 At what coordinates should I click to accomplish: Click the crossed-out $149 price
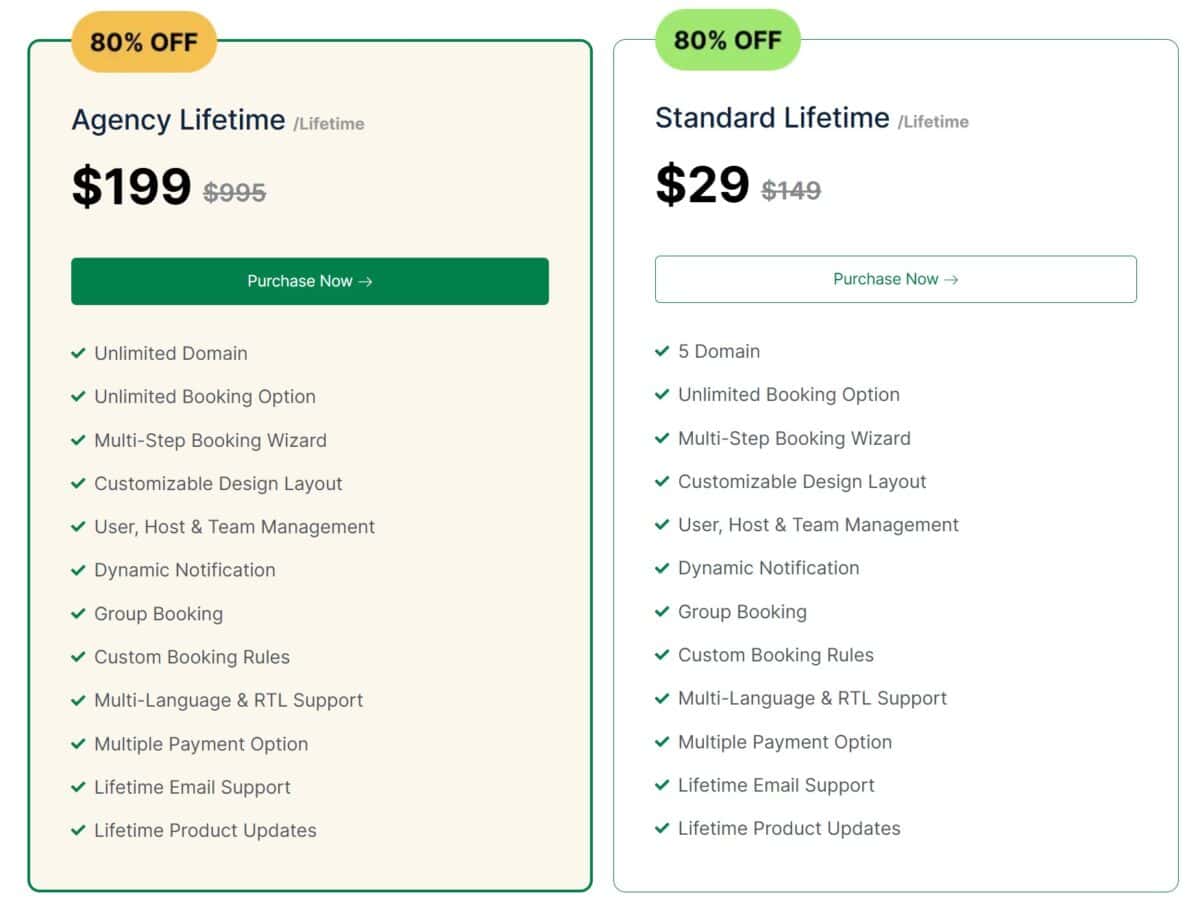[x=791, y=190]
